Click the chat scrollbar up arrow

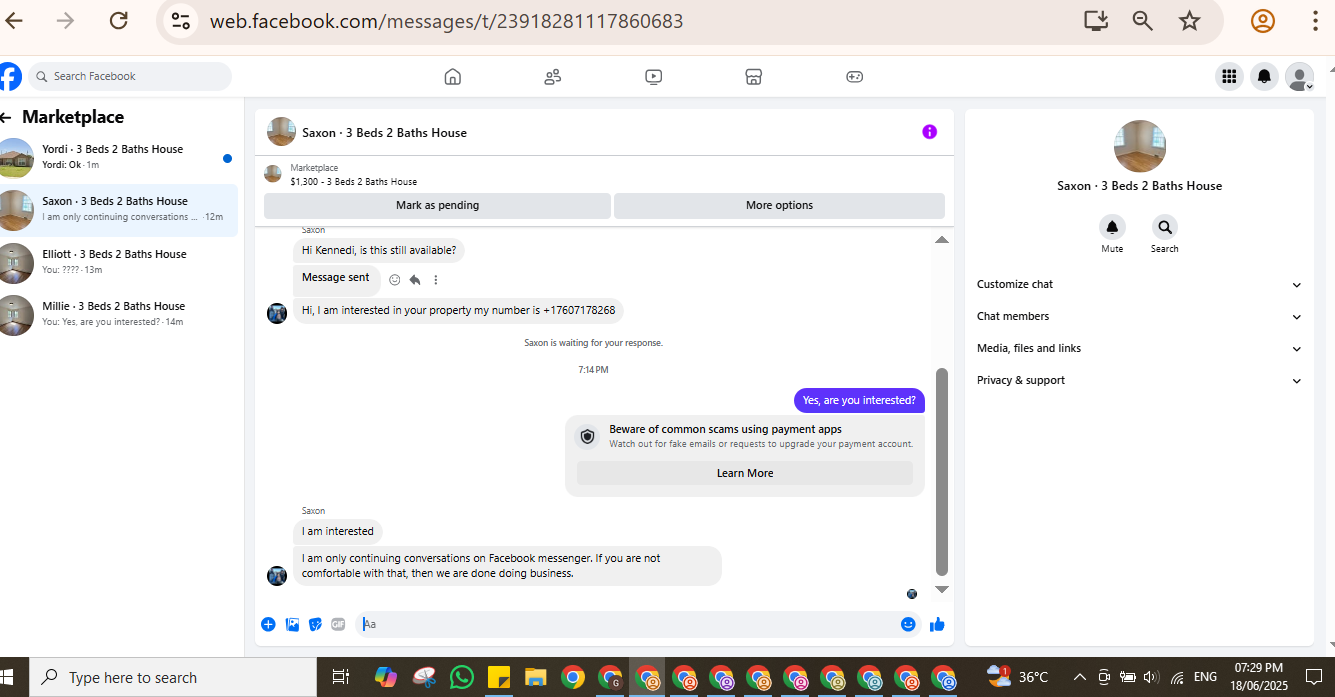coord(941,240)
